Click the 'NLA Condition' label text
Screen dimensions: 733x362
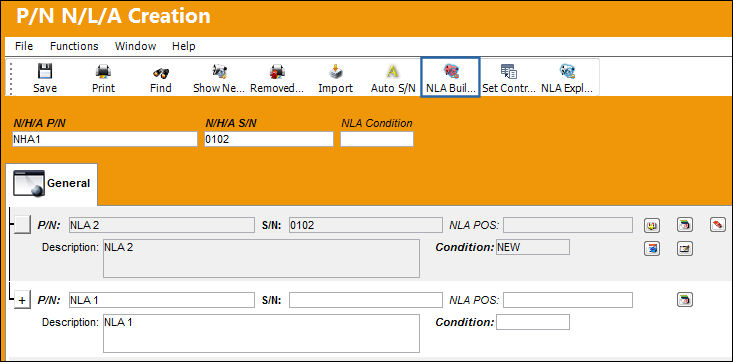pos(377,123)
